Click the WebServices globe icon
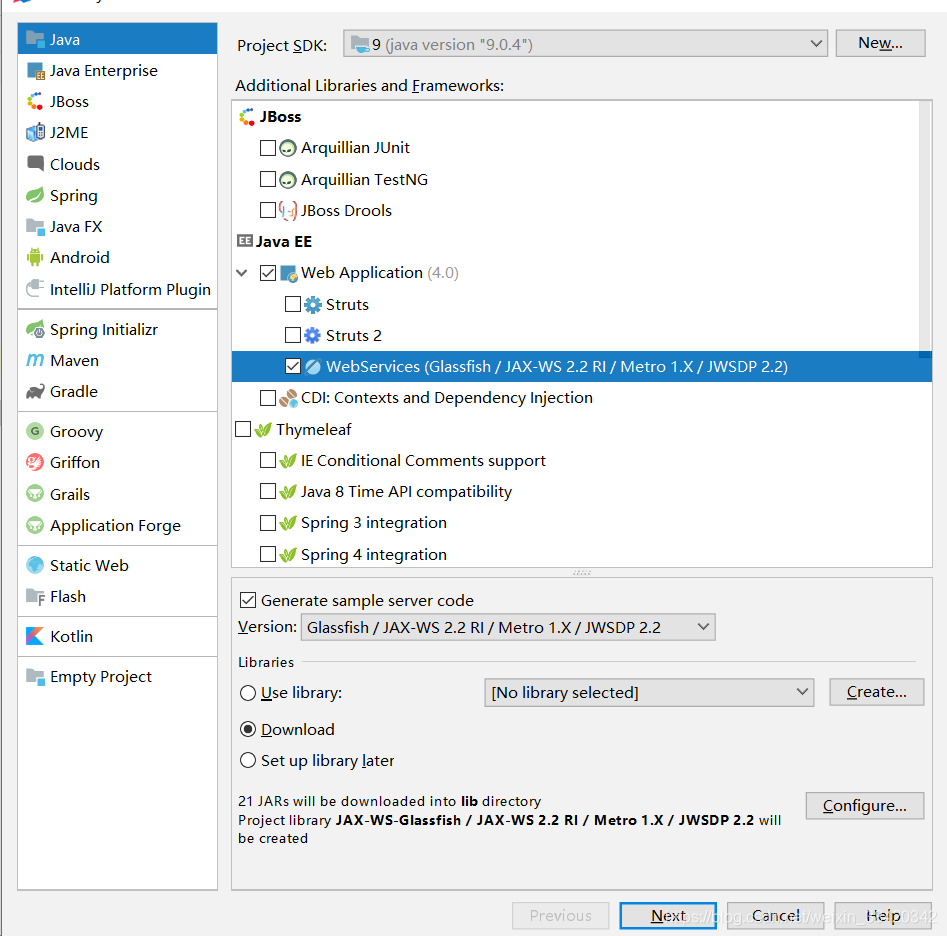This screenshot has height=936, width=947. tap(312, 366)
